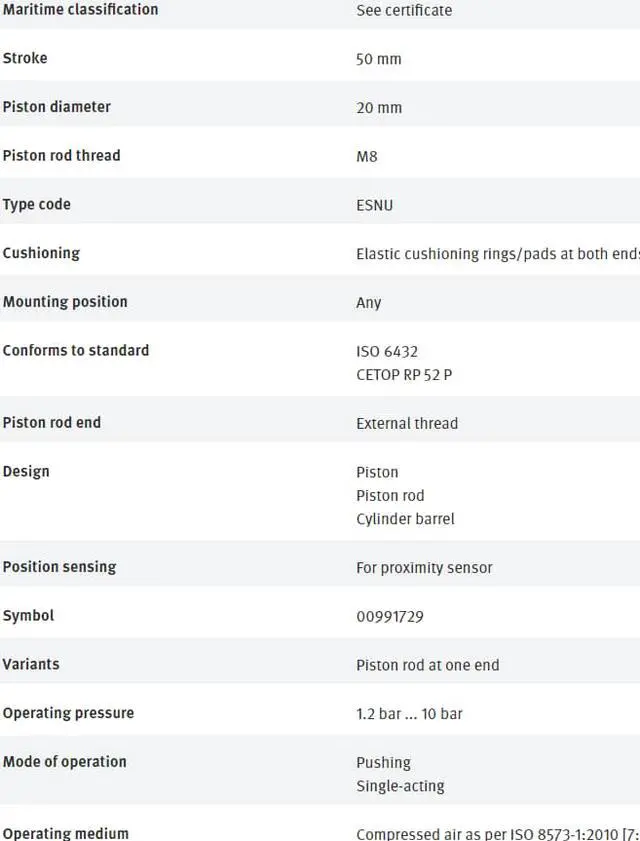This screenshot has height=841, width=640.
Task: Select Piston rod at one end variant
Action: (428, 665)
